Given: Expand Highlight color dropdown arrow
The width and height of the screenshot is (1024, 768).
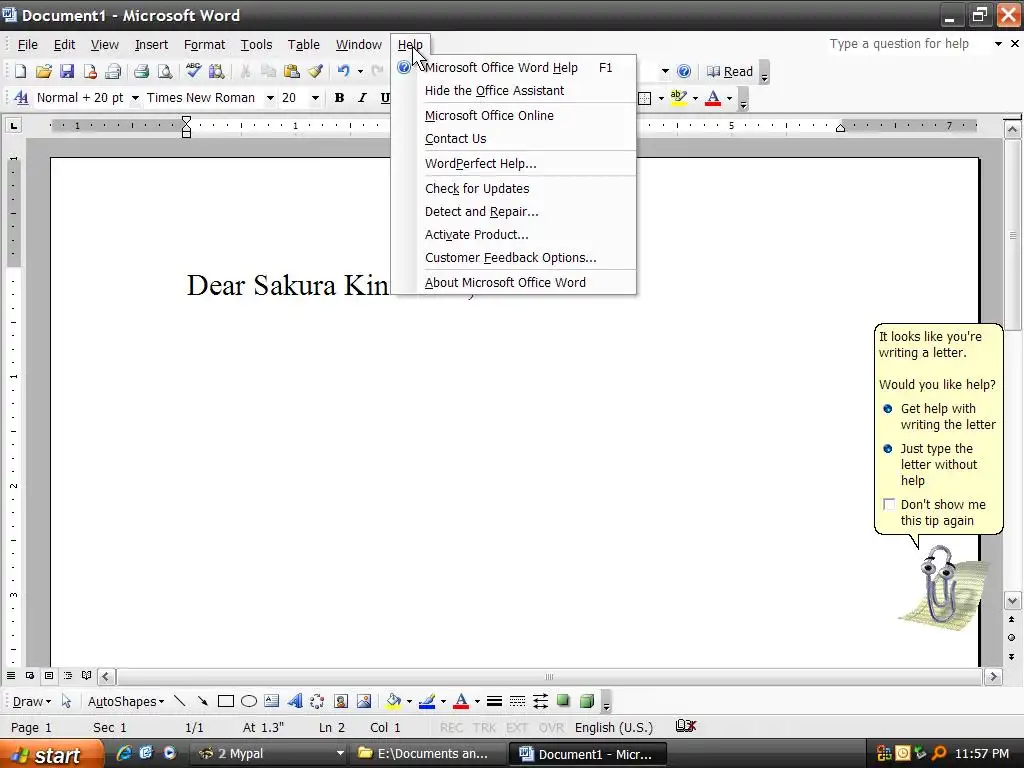Looking at the screenshot, I should coord(695,99).
